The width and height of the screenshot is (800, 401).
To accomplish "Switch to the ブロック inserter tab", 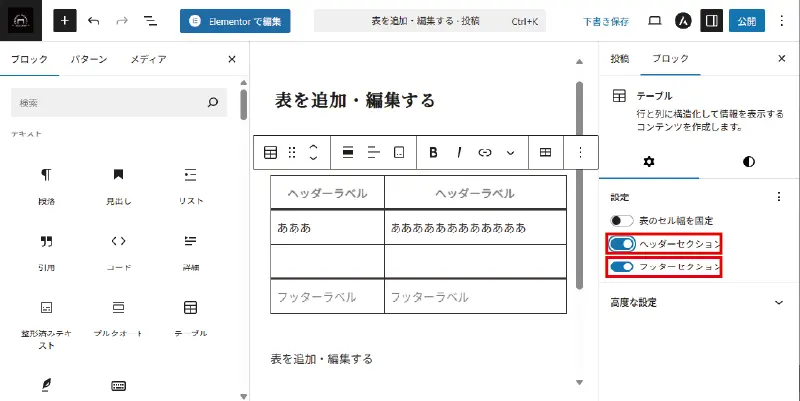I will coord(29,59).
